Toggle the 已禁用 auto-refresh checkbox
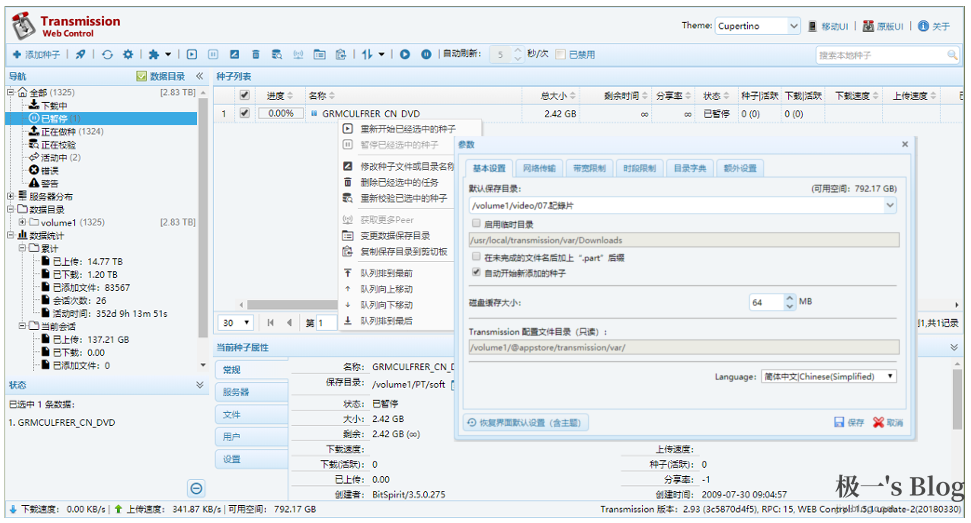Viewport: 971px width, 523px height. pos(560,54)
